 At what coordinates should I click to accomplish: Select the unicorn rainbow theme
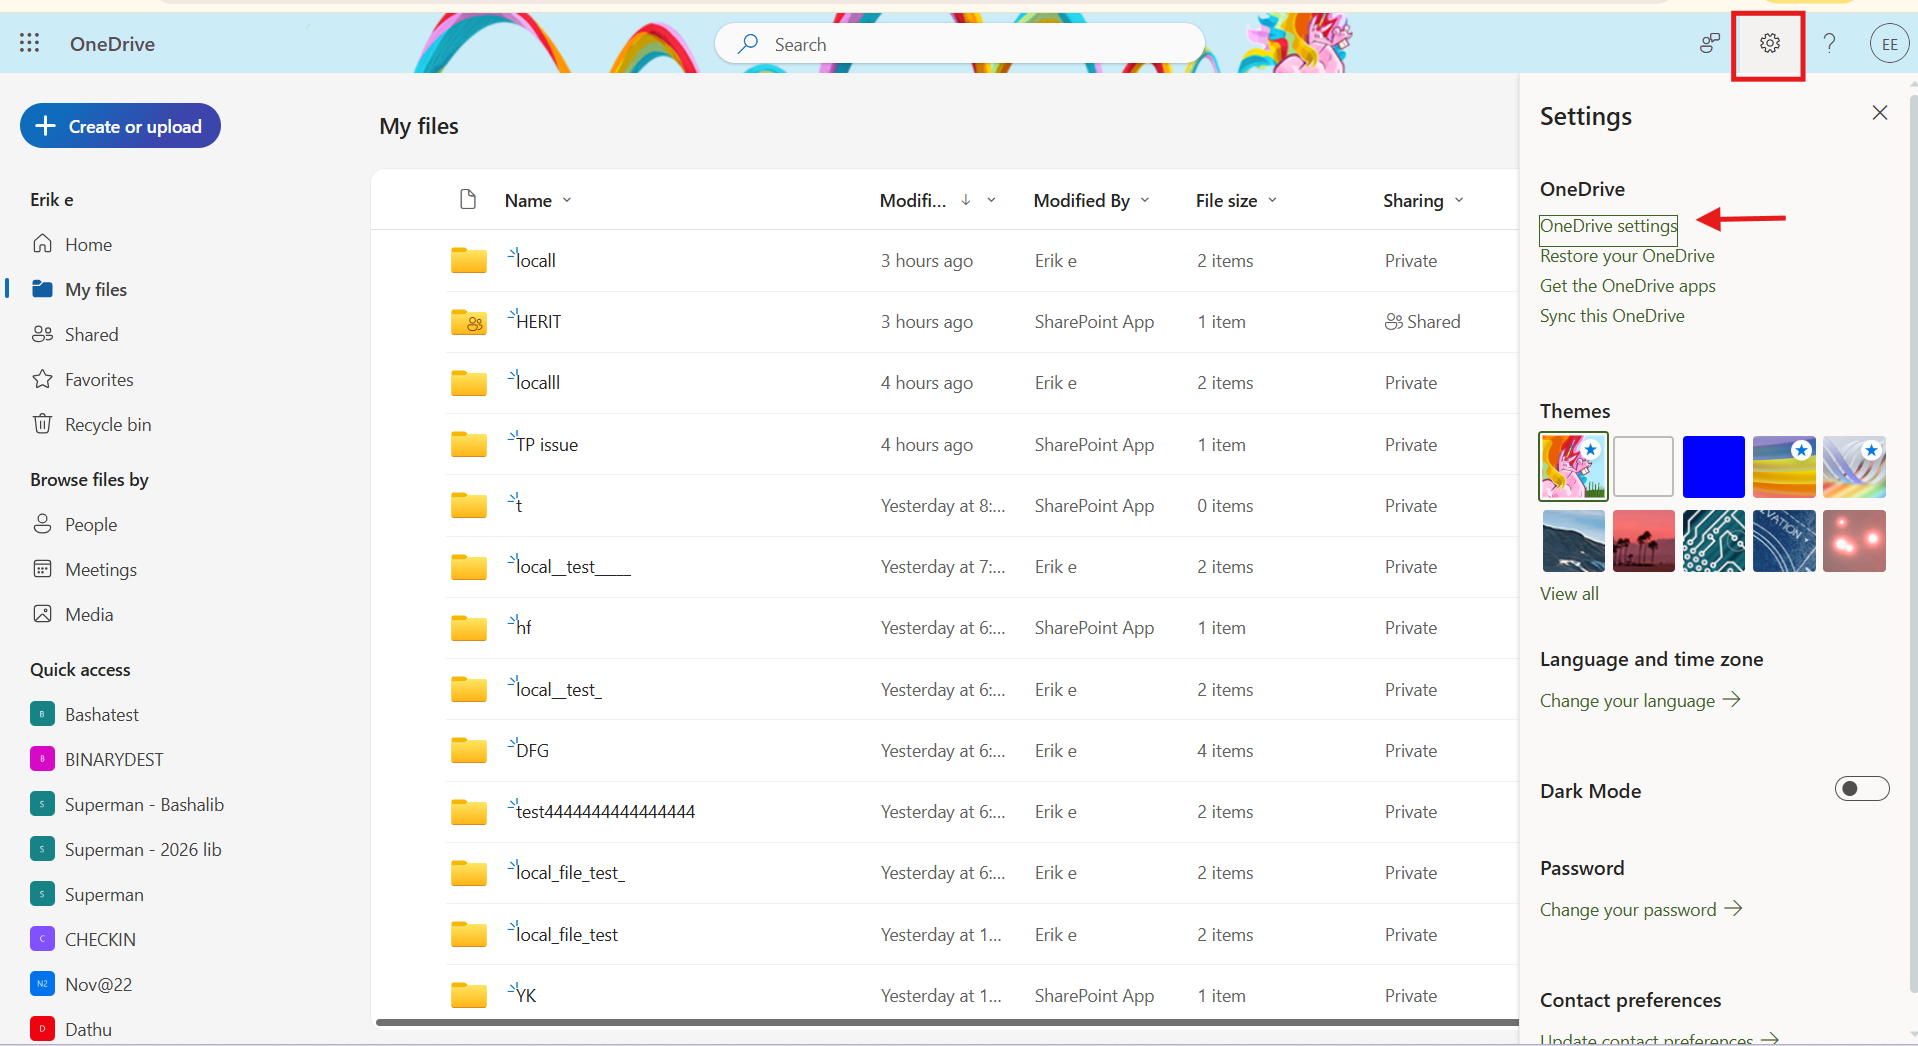[x=1573, y=466]
